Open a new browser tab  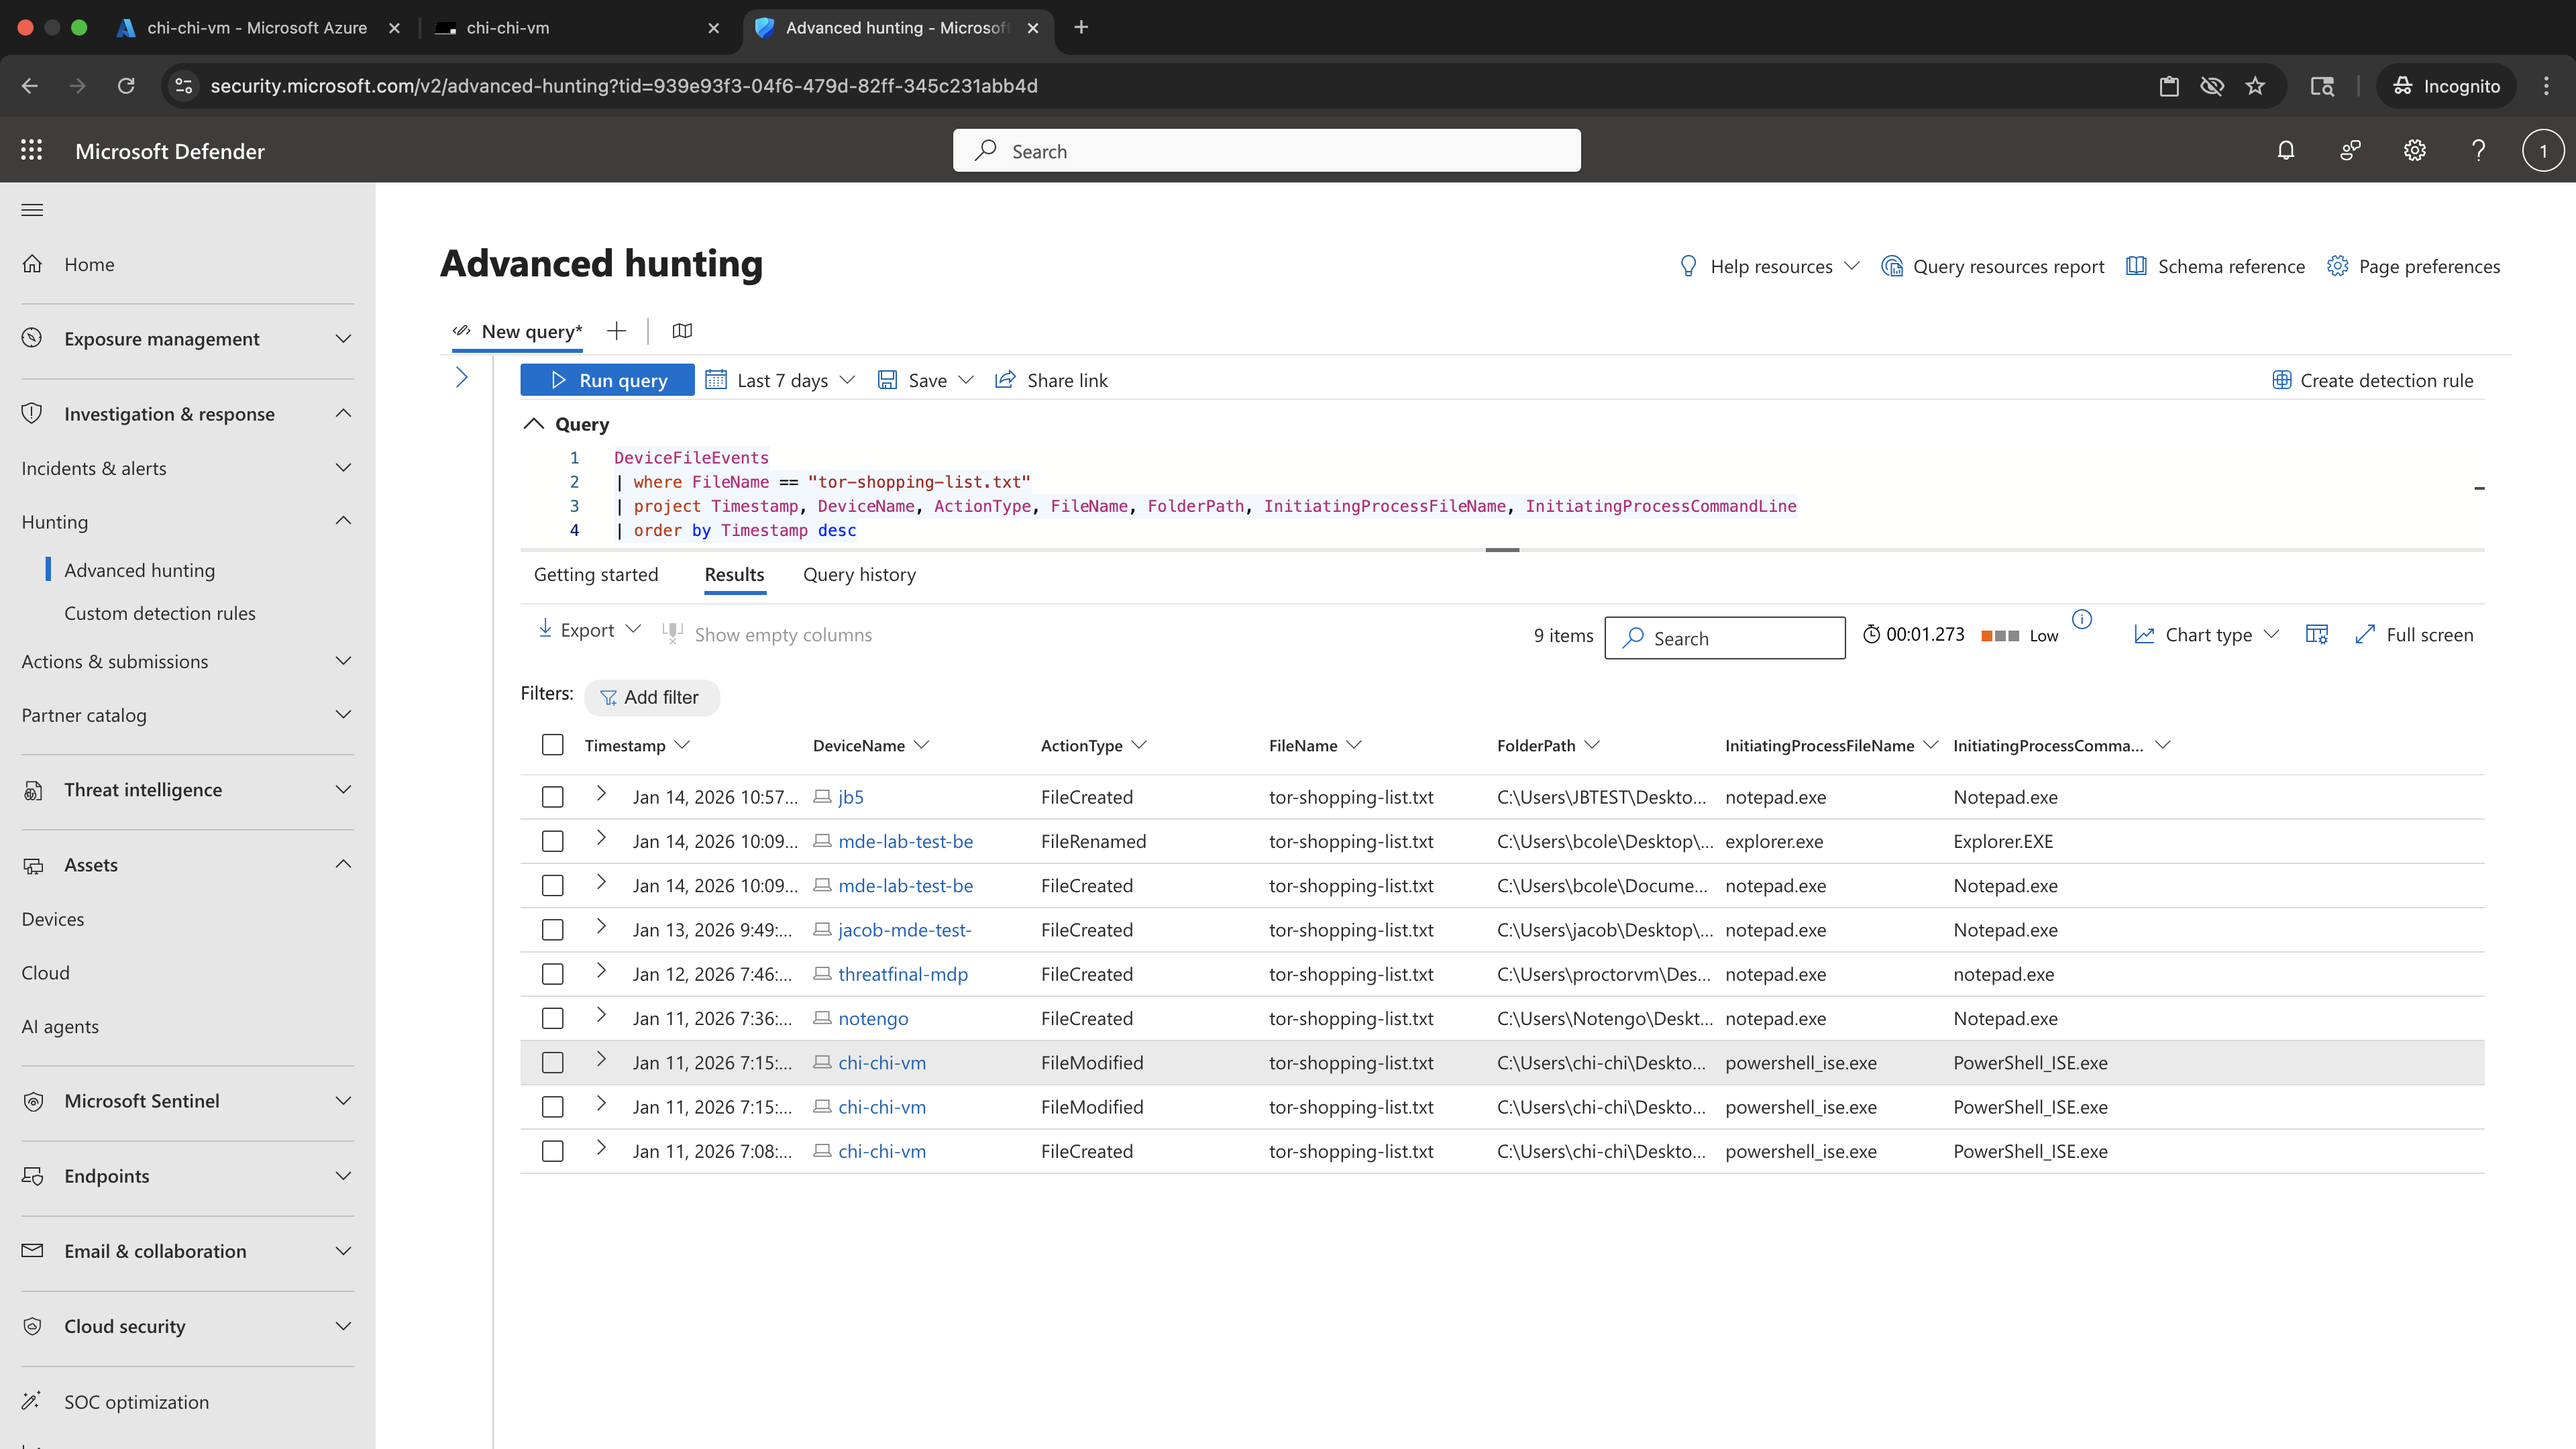click(x=1080, y=27)
